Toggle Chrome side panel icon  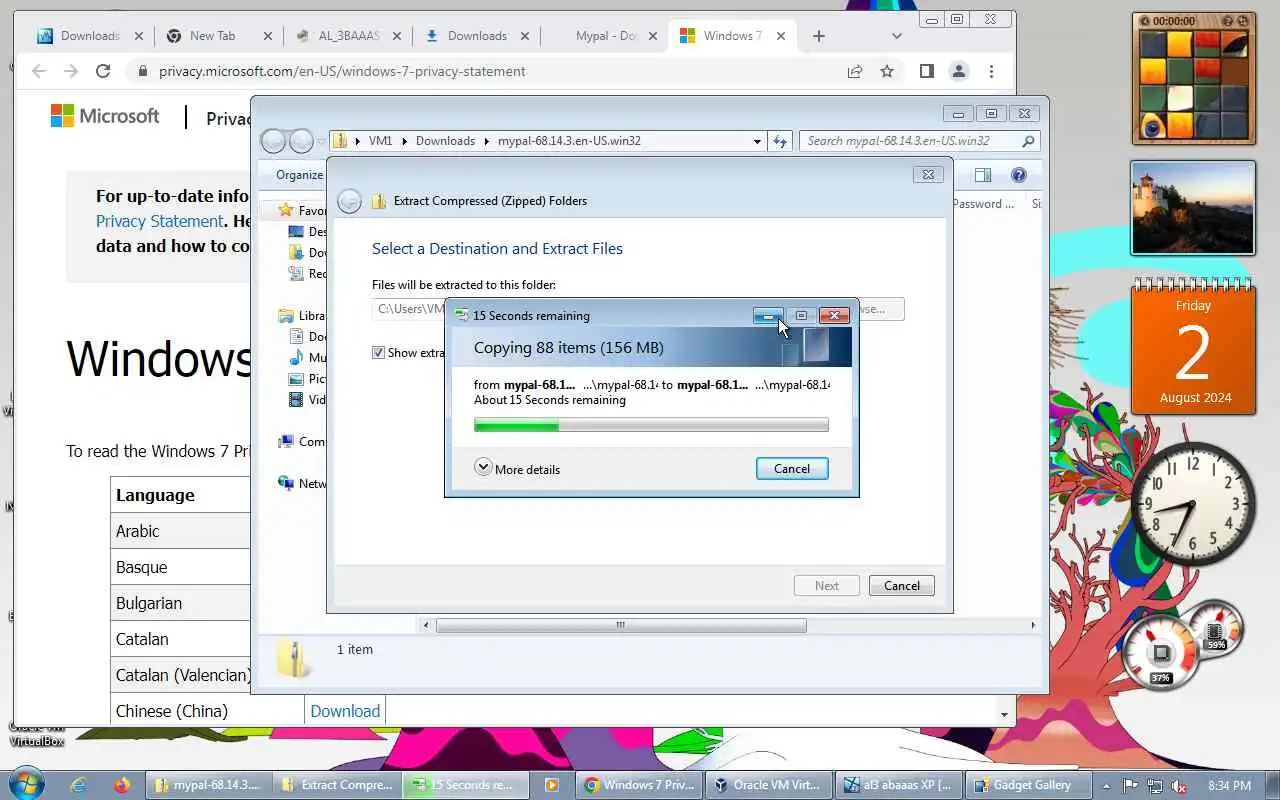click(927, 71)
